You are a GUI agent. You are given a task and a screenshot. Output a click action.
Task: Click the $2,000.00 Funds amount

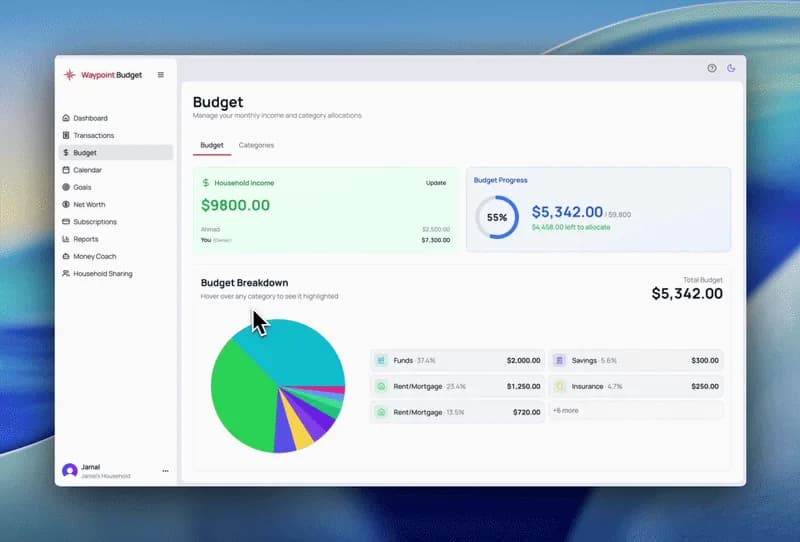[523, 360]
